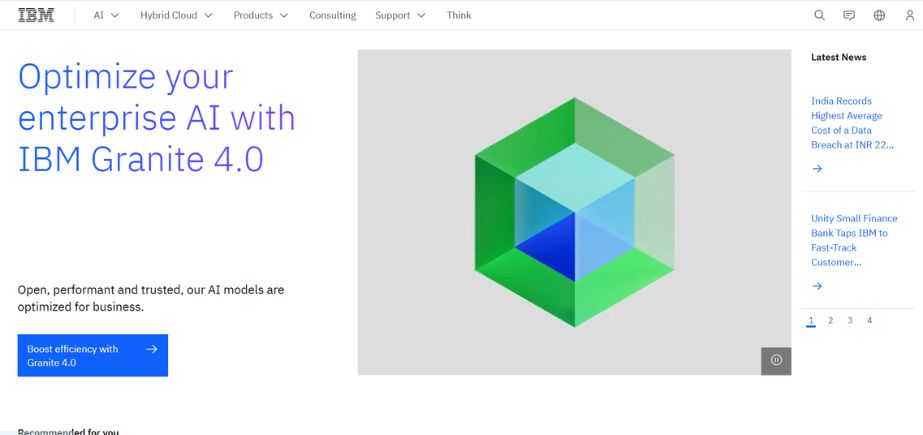Screen dimensions: 923x435
Task: Open Unity Small Finance Bank news link
Action: (x=853, y=240)
